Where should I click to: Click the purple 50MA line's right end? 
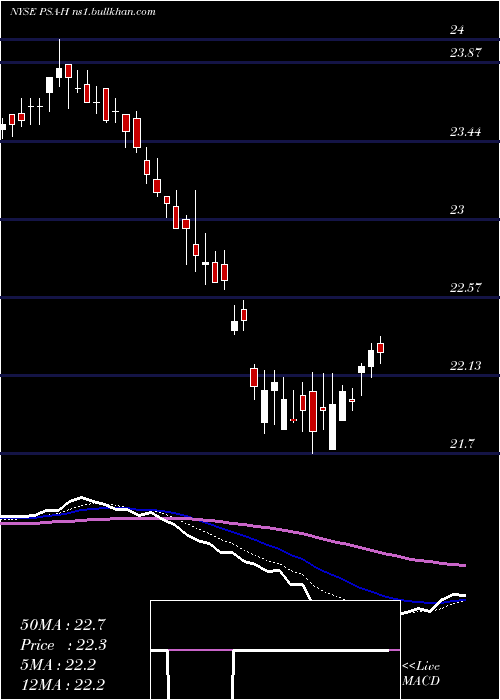[x=463, y=565]
